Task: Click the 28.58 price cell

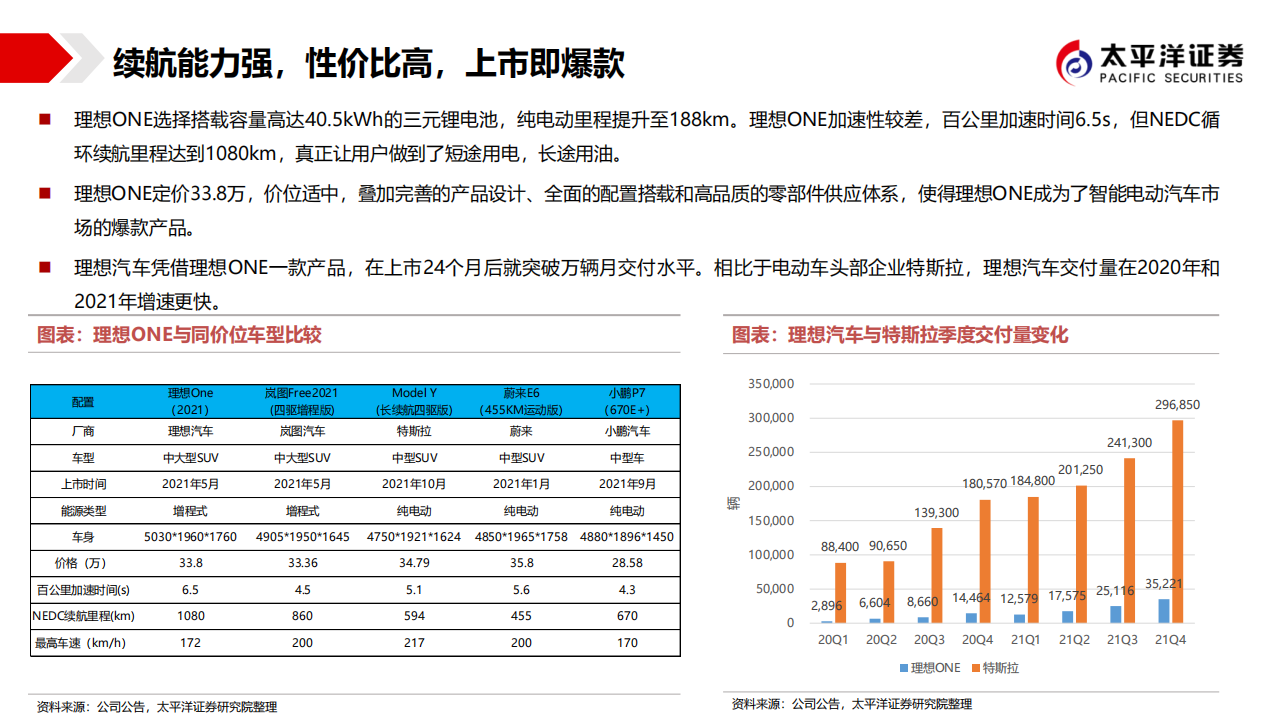Action: point(627,563)
